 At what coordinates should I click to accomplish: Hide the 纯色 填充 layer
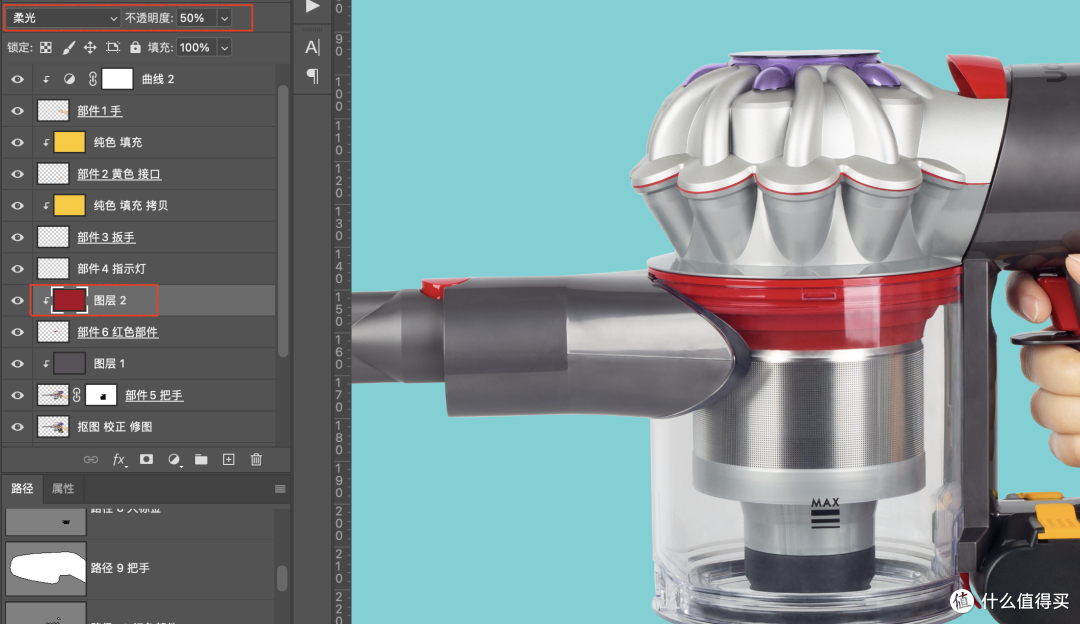pos(18,143)
